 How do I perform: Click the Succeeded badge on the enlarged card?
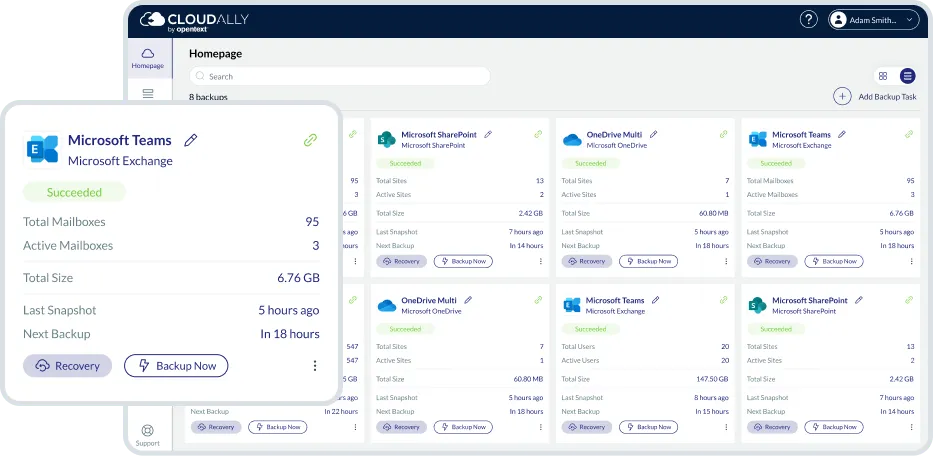74,192
